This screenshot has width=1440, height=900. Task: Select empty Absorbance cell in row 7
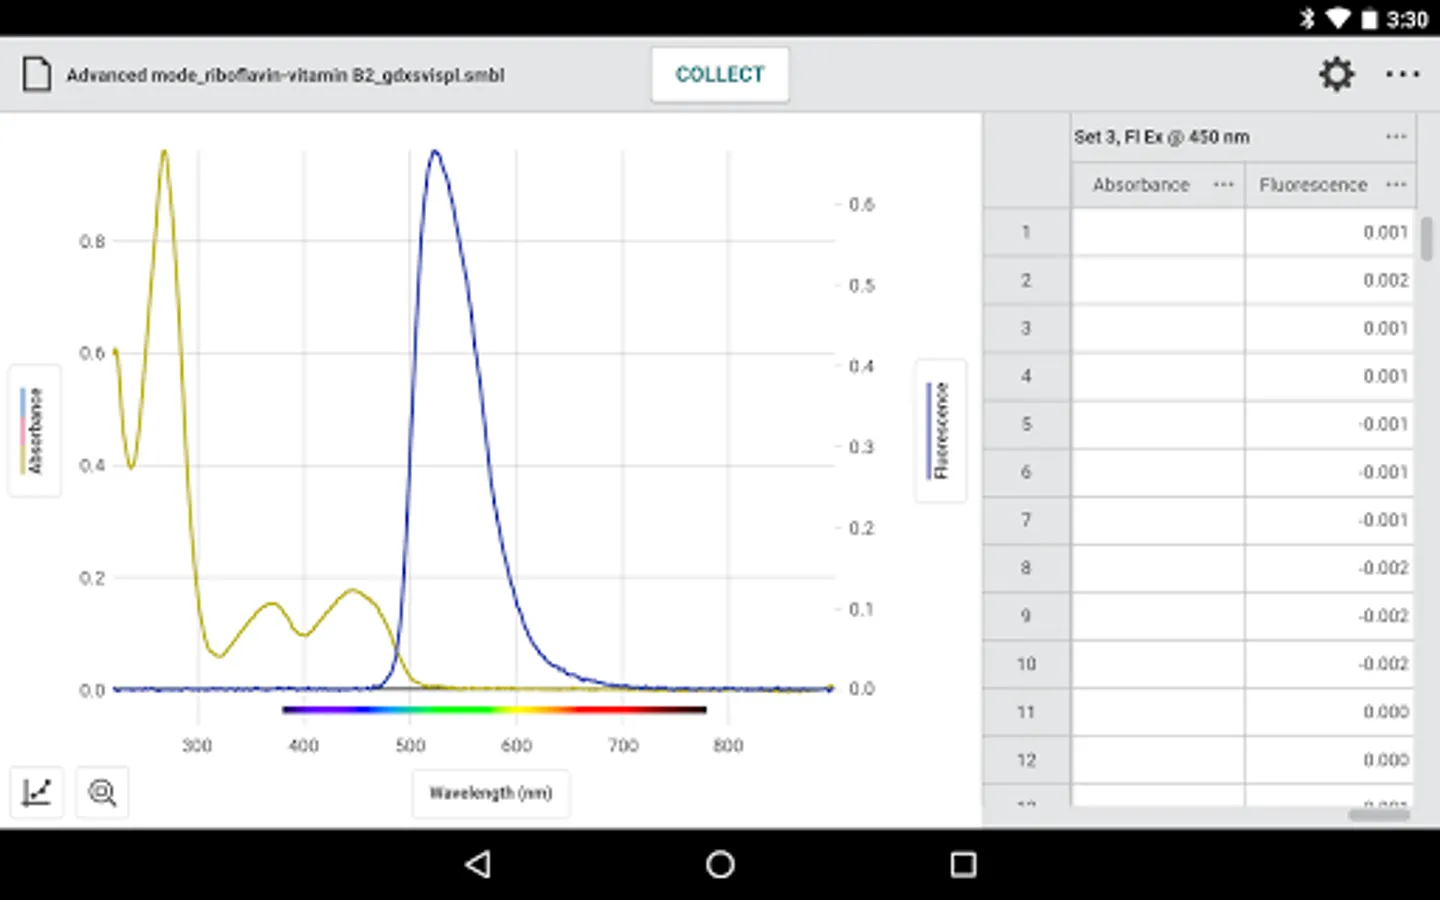pyautogui.click(x=1158, y=520)
